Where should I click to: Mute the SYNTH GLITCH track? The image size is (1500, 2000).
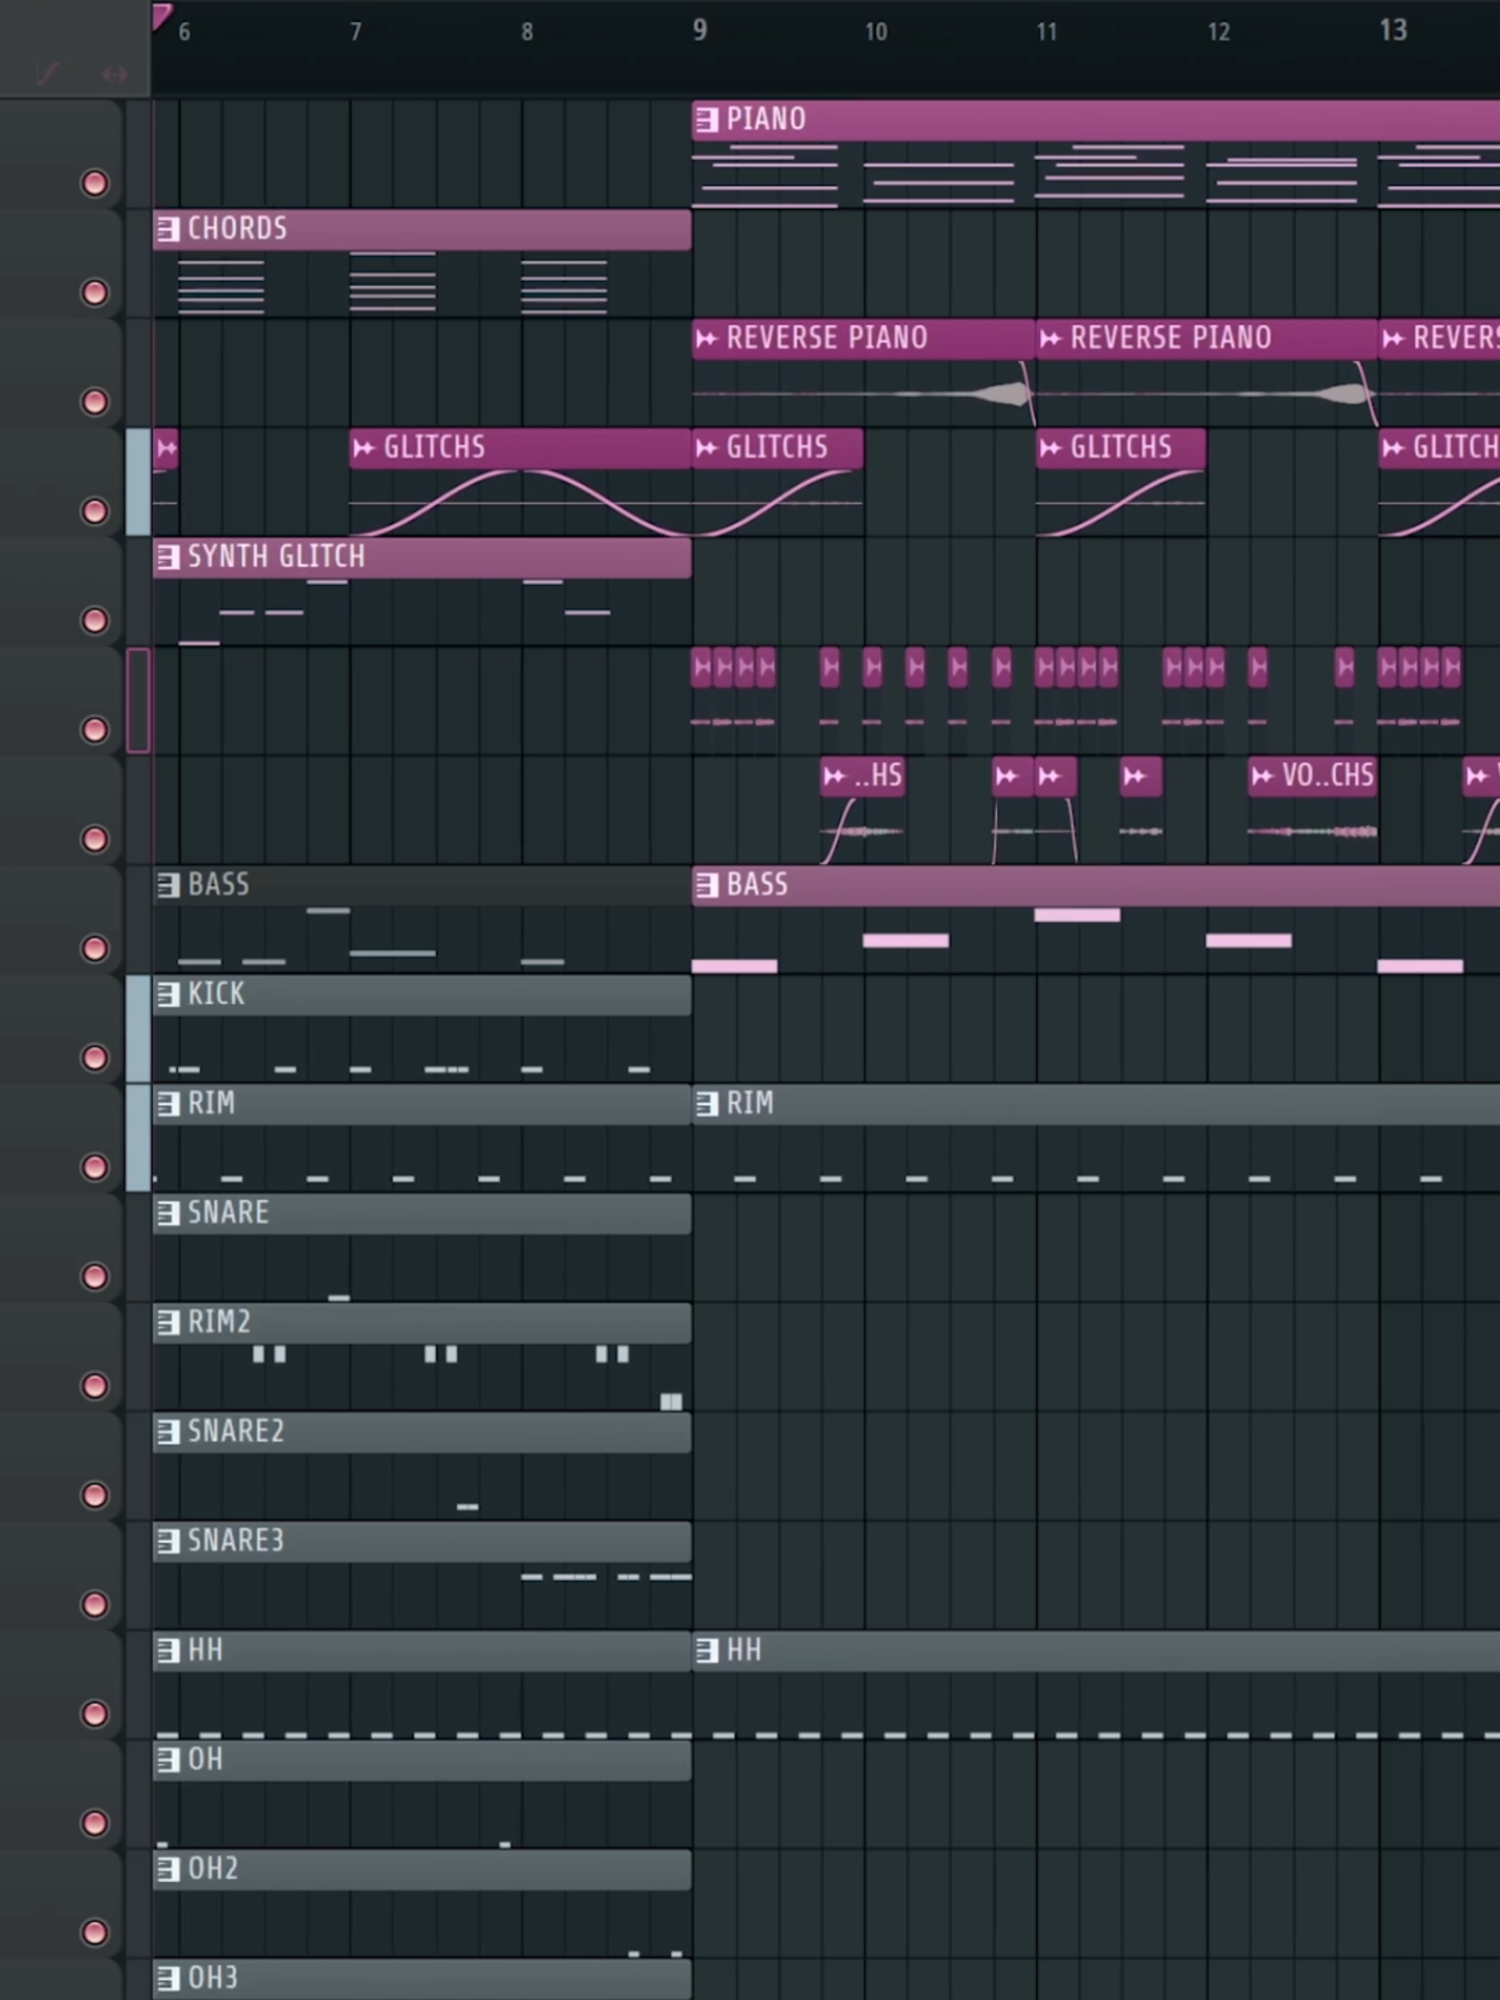pyautogui.click(x=95, y=620)
